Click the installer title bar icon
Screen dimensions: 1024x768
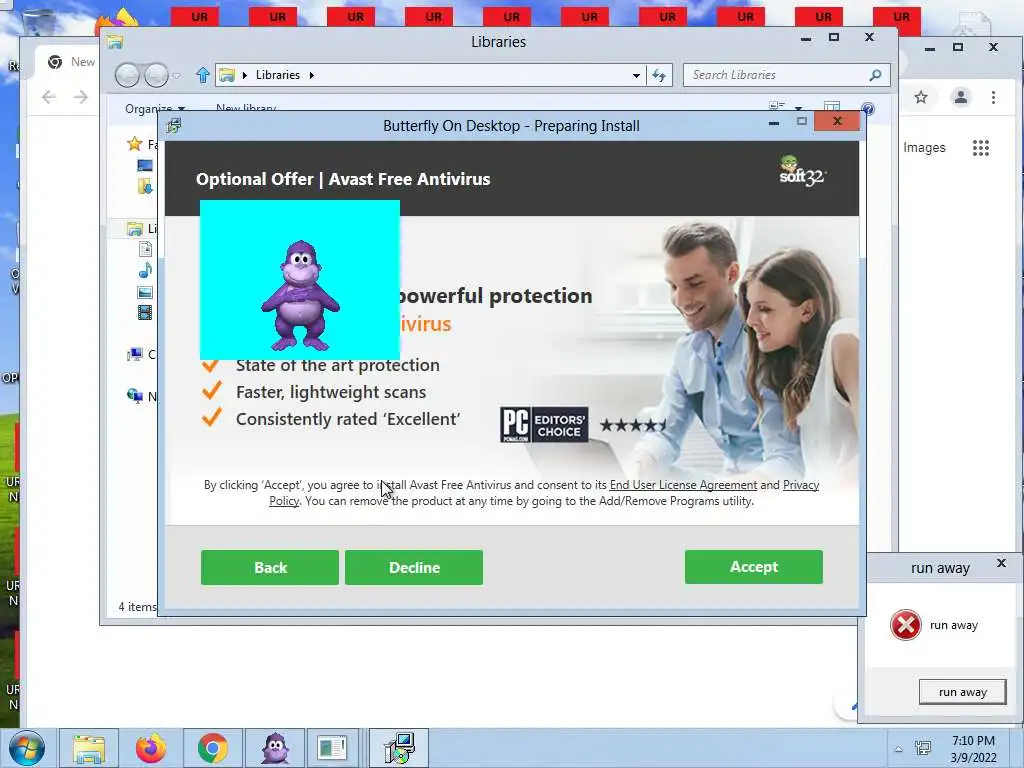[174, 125]
